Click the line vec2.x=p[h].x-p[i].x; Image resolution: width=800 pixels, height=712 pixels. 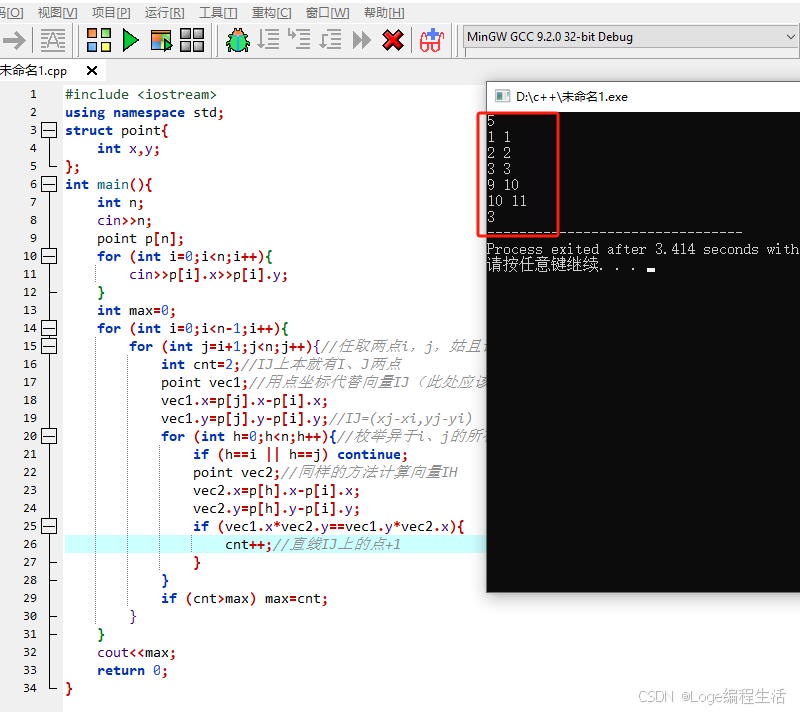tap(276, 491)
